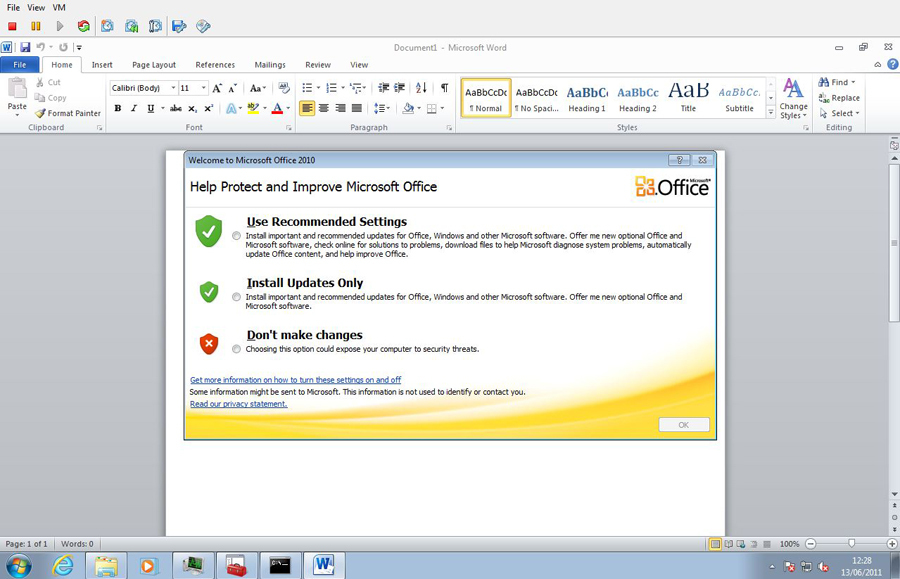Click the Align Text Right icon
900x579 pixels.
coord(340,108)
